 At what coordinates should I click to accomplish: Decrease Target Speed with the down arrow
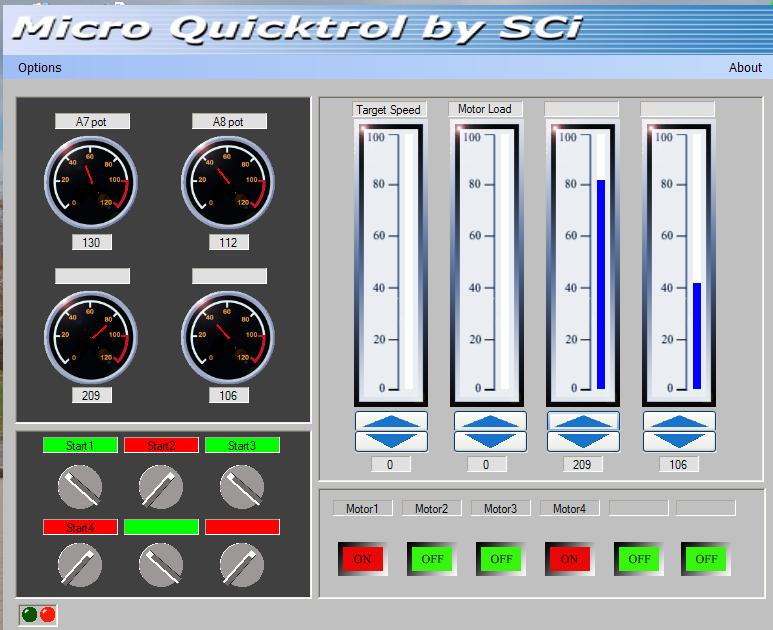tap(391, 441)
